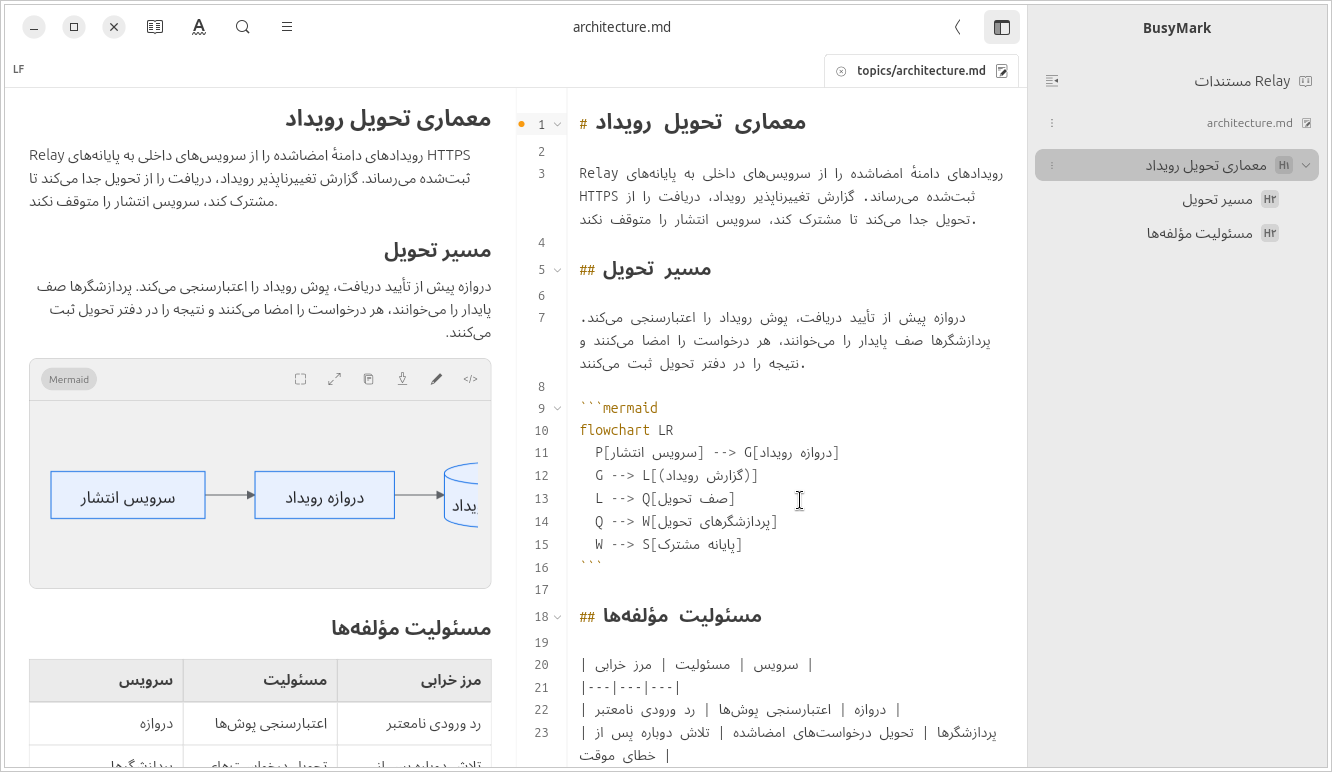This screenshot has height=772, width=1332.
Task: Click the book icon beside Relay مستندات
Action: (x=1307, y=81)
